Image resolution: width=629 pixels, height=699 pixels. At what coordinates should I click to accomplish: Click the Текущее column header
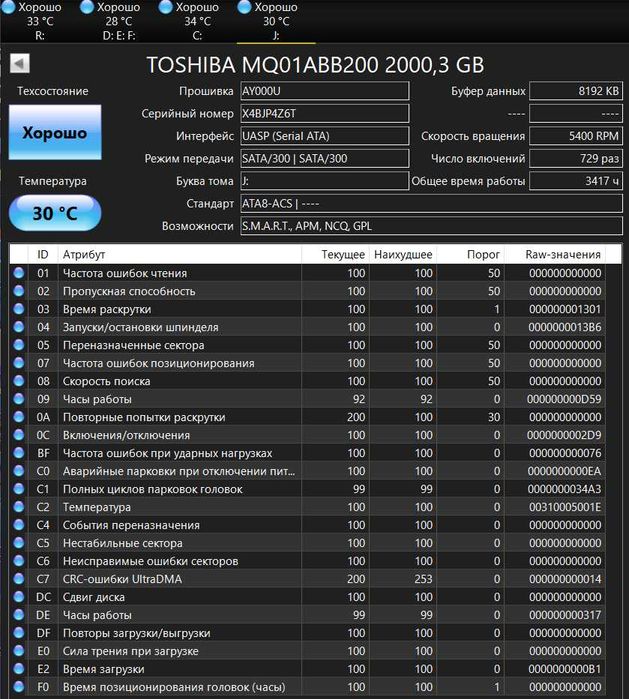(x=335, y=255)
